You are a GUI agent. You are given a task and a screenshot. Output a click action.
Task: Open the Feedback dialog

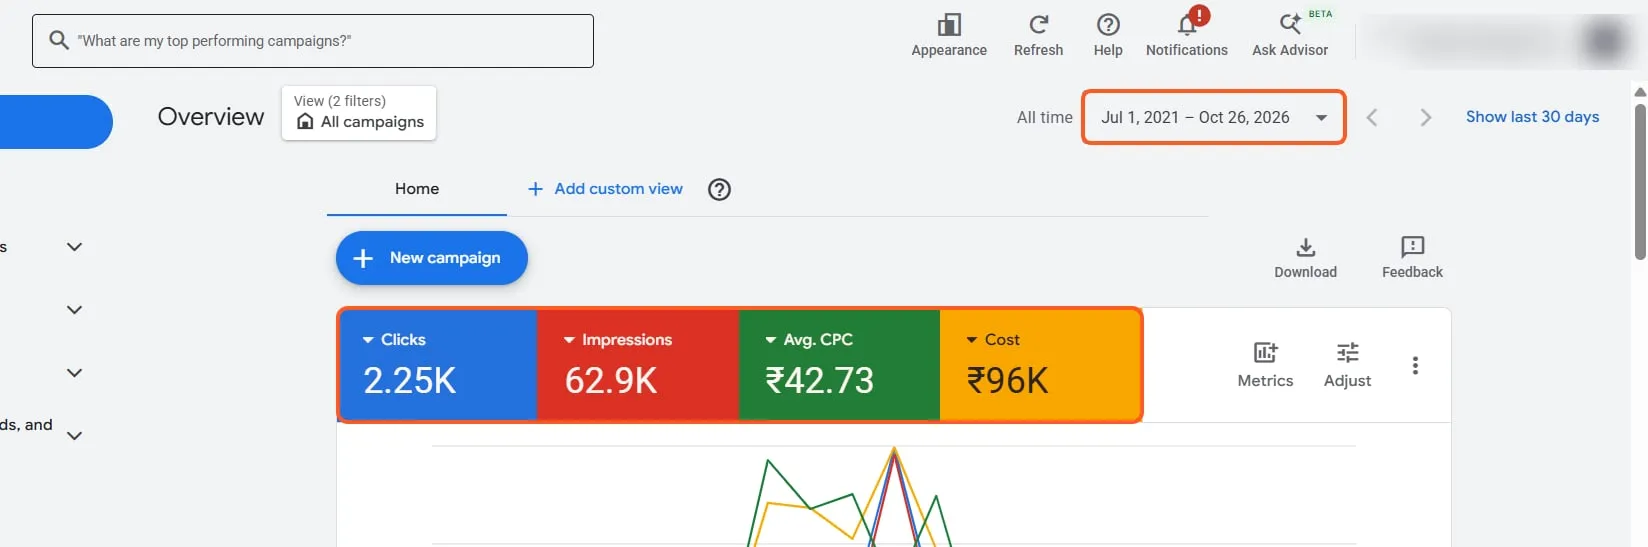point(1412,258)
